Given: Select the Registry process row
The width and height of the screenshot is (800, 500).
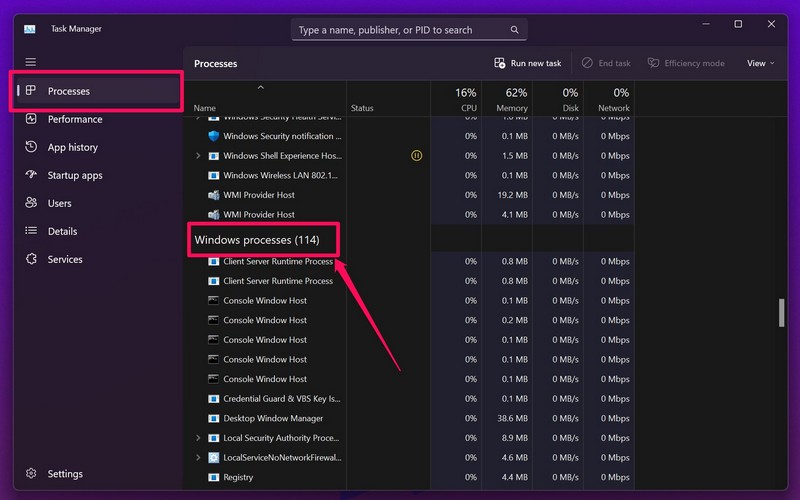Looking at the screenshot, I should 238,477.
